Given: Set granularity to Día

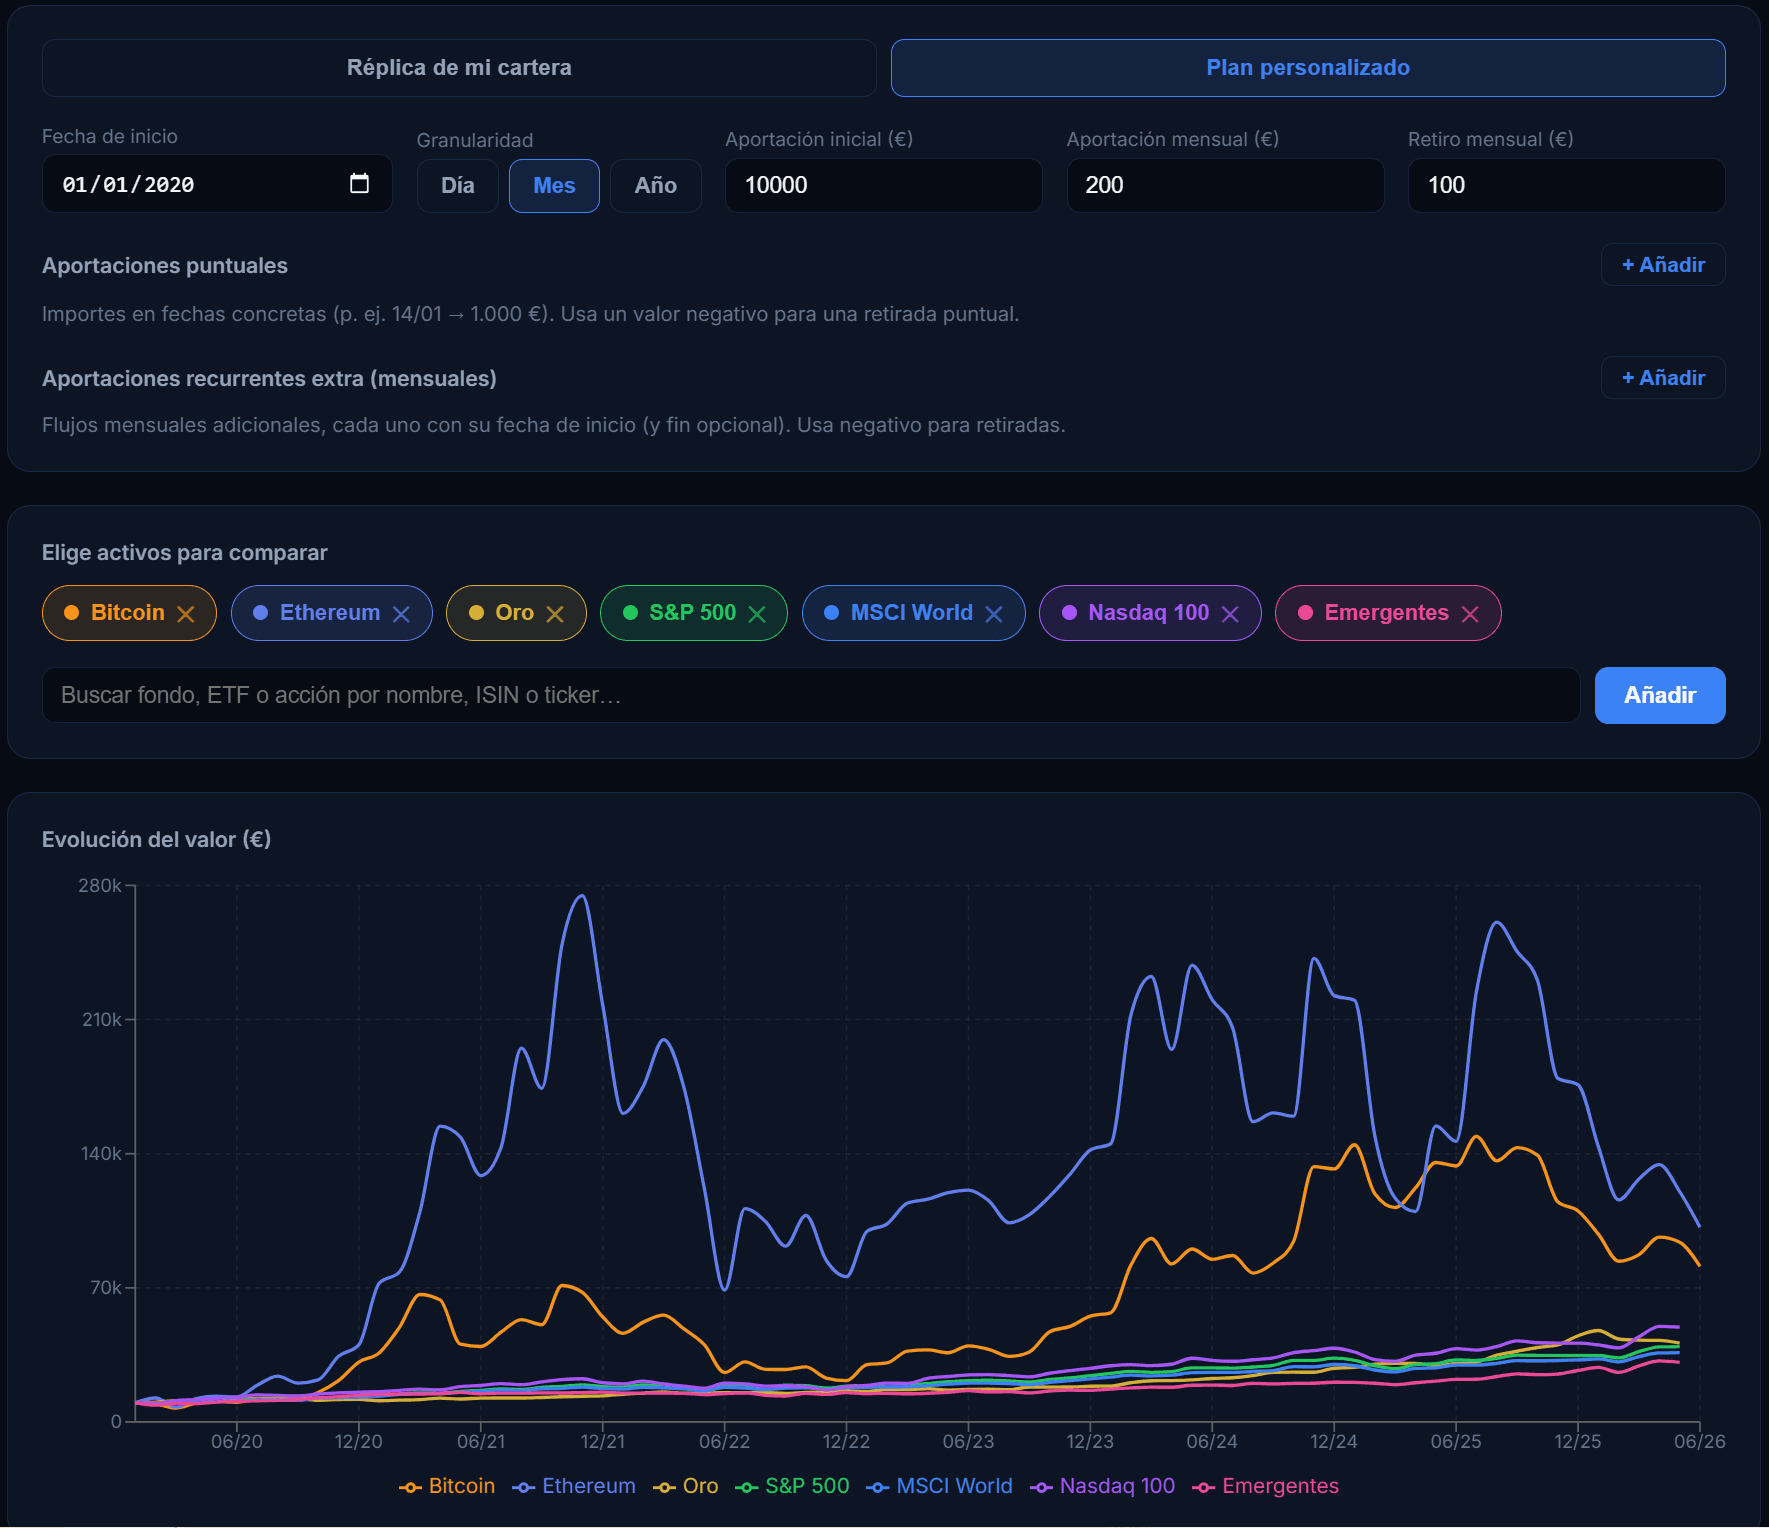Looking at the screenshot, I should pos(458,186).
